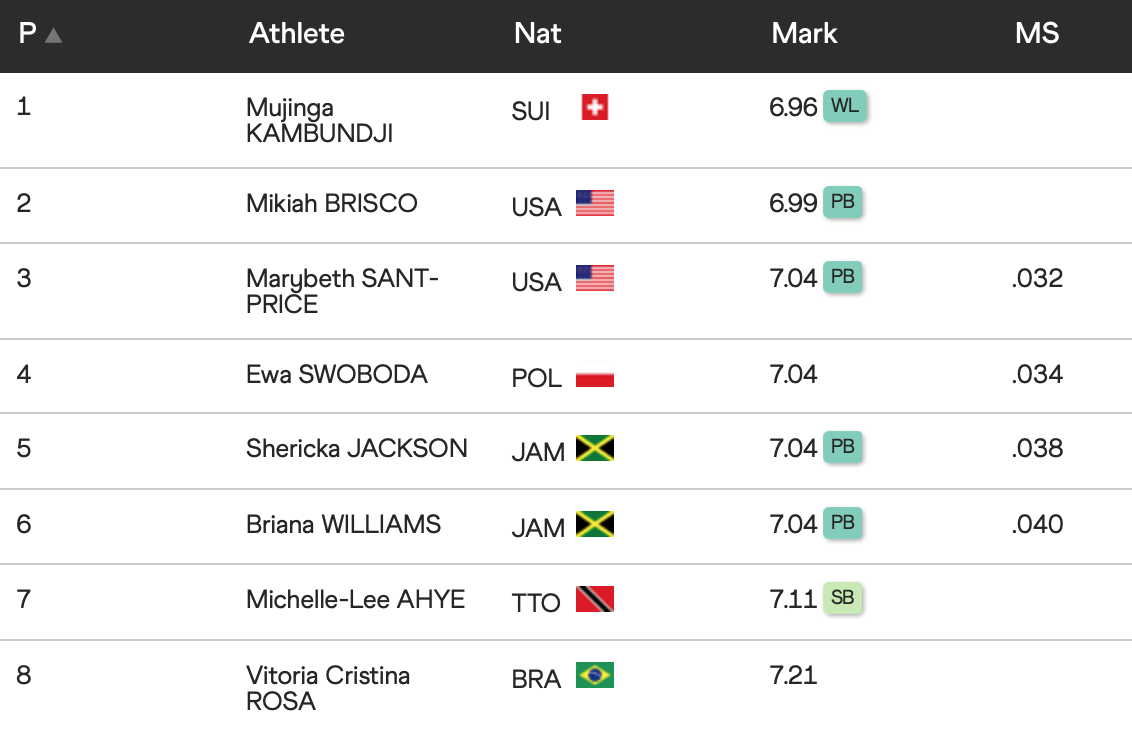
Task: Sort by position using the P arrow
Action: point(54,35)
